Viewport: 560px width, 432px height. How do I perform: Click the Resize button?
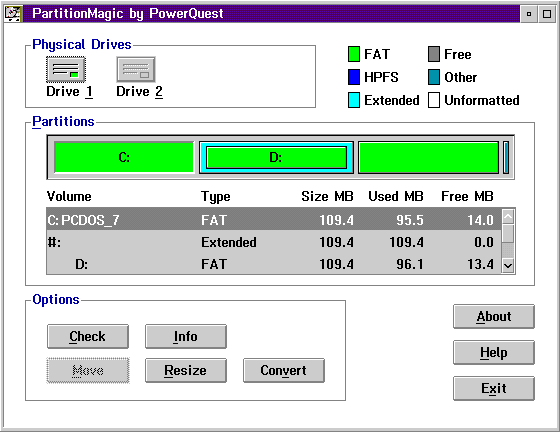pos(186,371)
